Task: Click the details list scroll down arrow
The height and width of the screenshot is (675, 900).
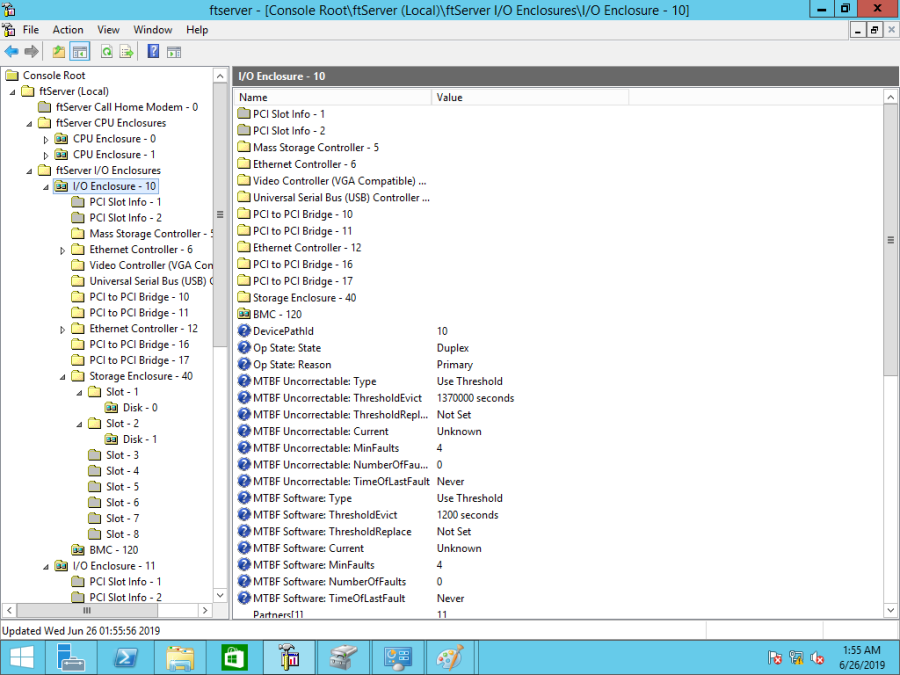Action: pos(890,610)
